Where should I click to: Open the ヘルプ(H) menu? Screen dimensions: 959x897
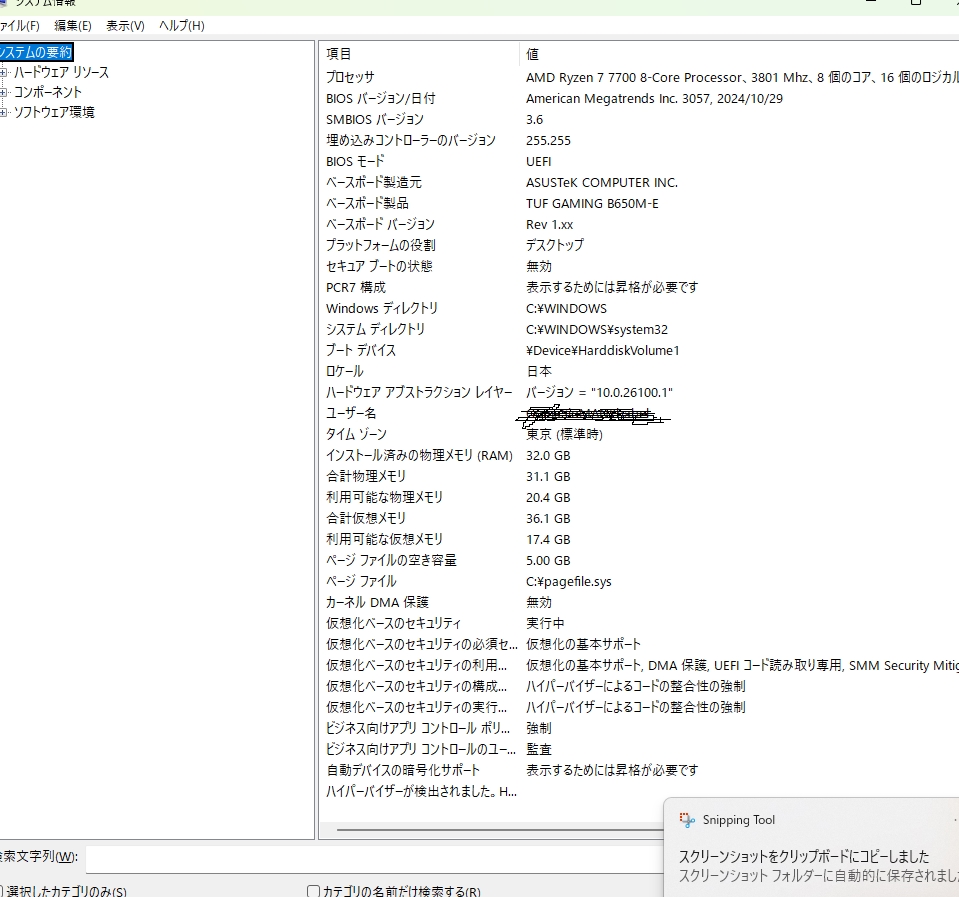(182, 26)
